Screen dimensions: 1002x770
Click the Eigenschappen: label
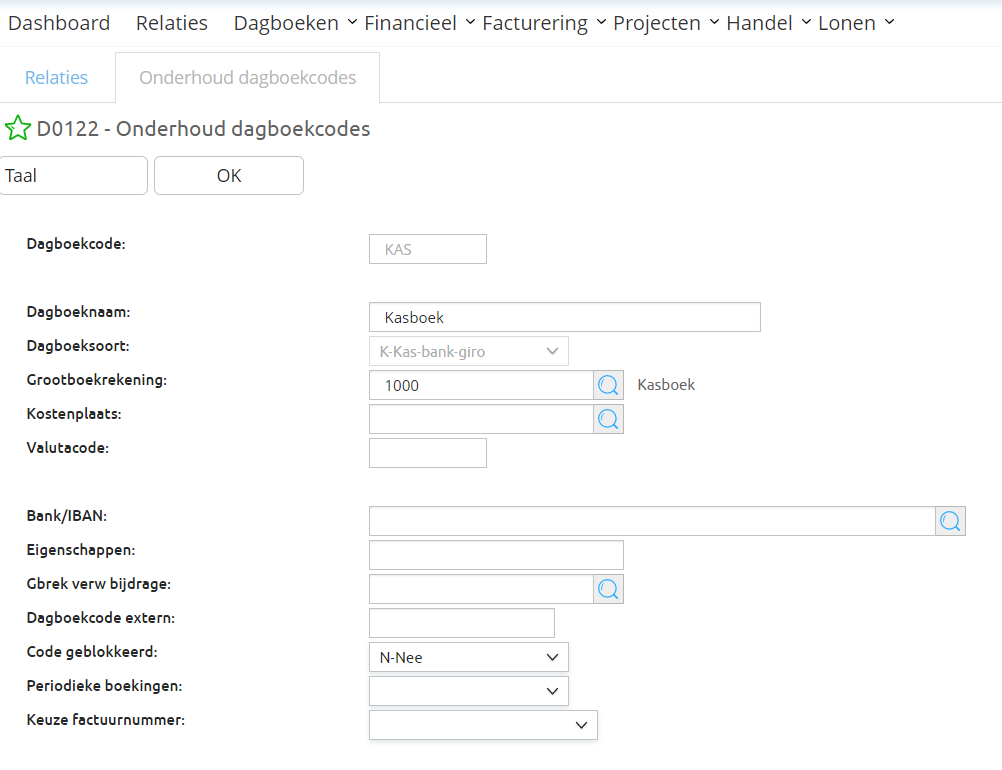click(81, 550)
